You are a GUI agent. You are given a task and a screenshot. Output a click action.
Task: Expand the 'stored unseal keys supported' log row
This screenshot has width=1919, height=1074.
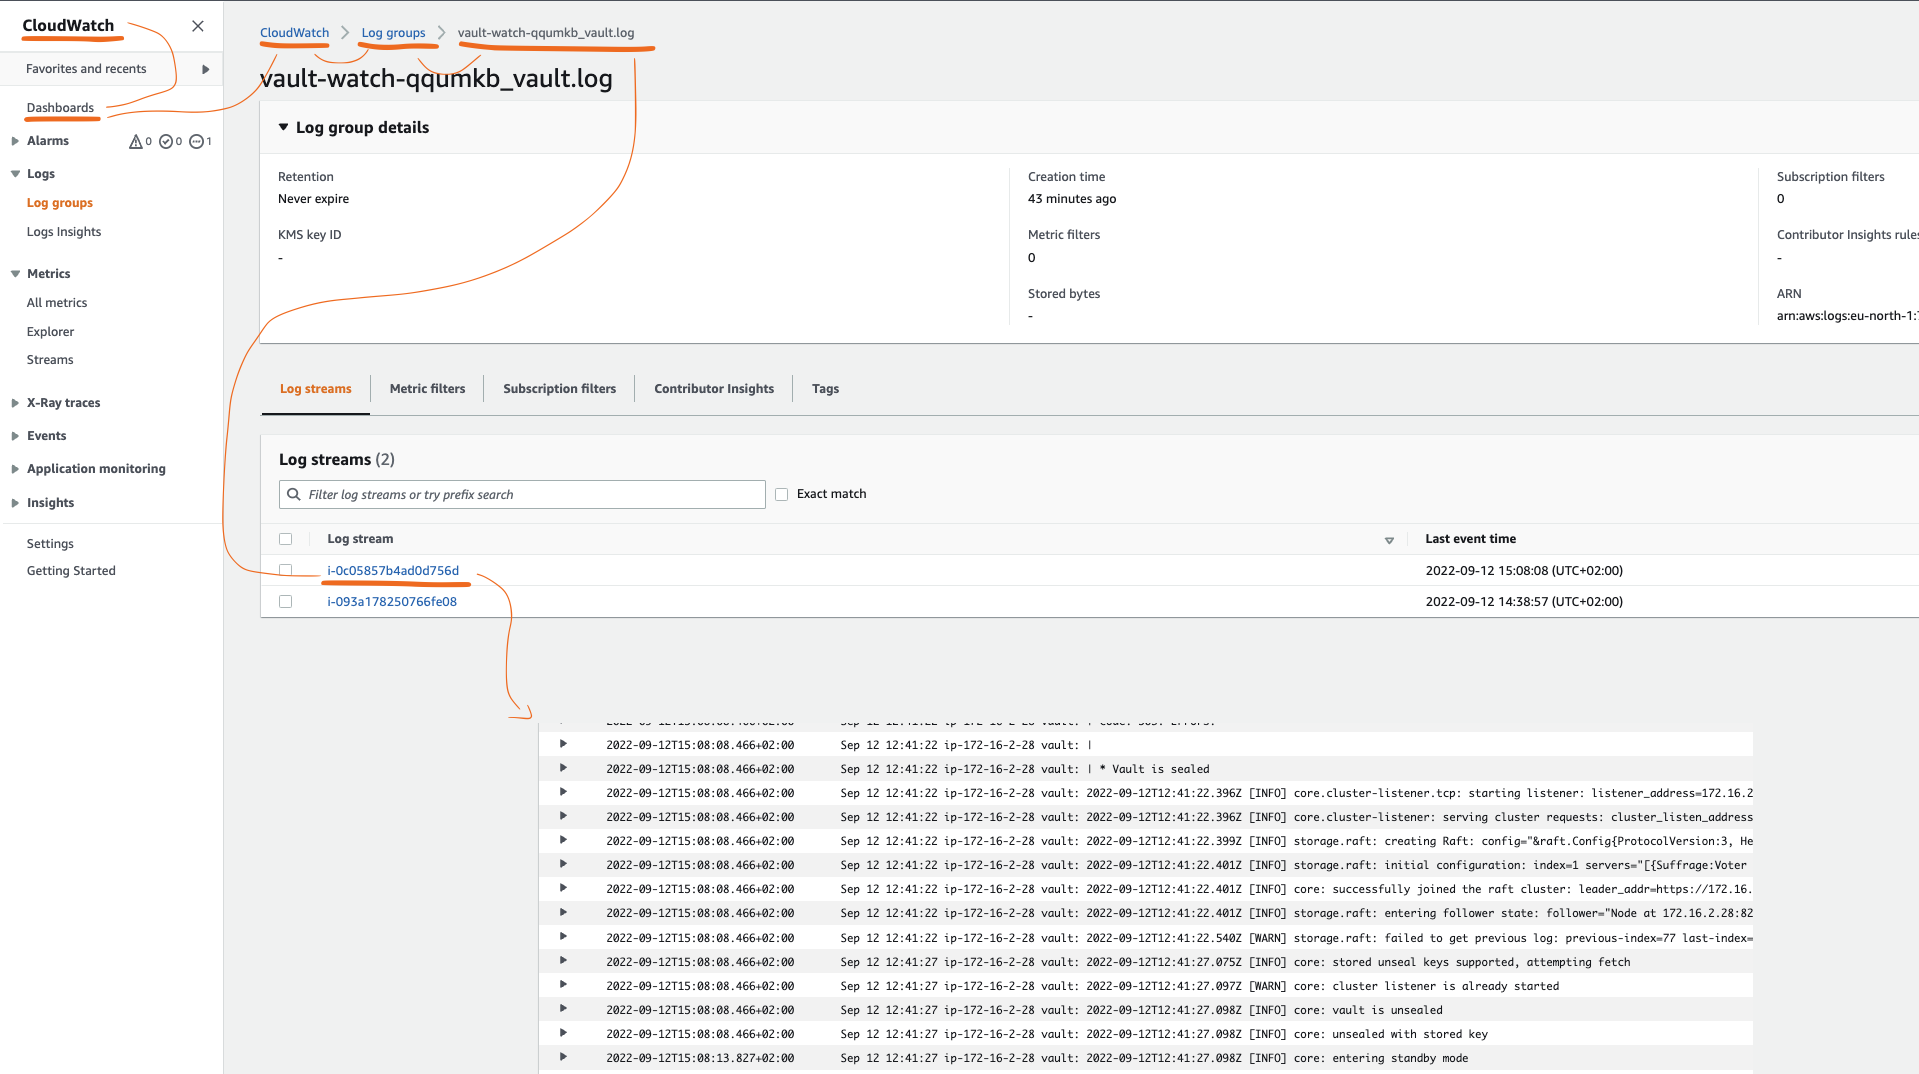[x=563, y=961]
